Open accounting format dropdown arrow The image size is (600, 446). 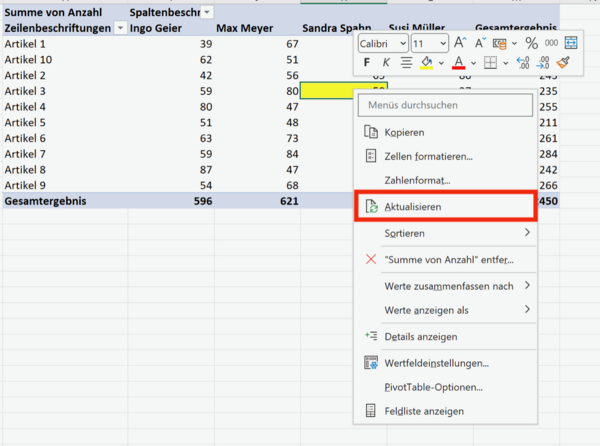(514, 43)
